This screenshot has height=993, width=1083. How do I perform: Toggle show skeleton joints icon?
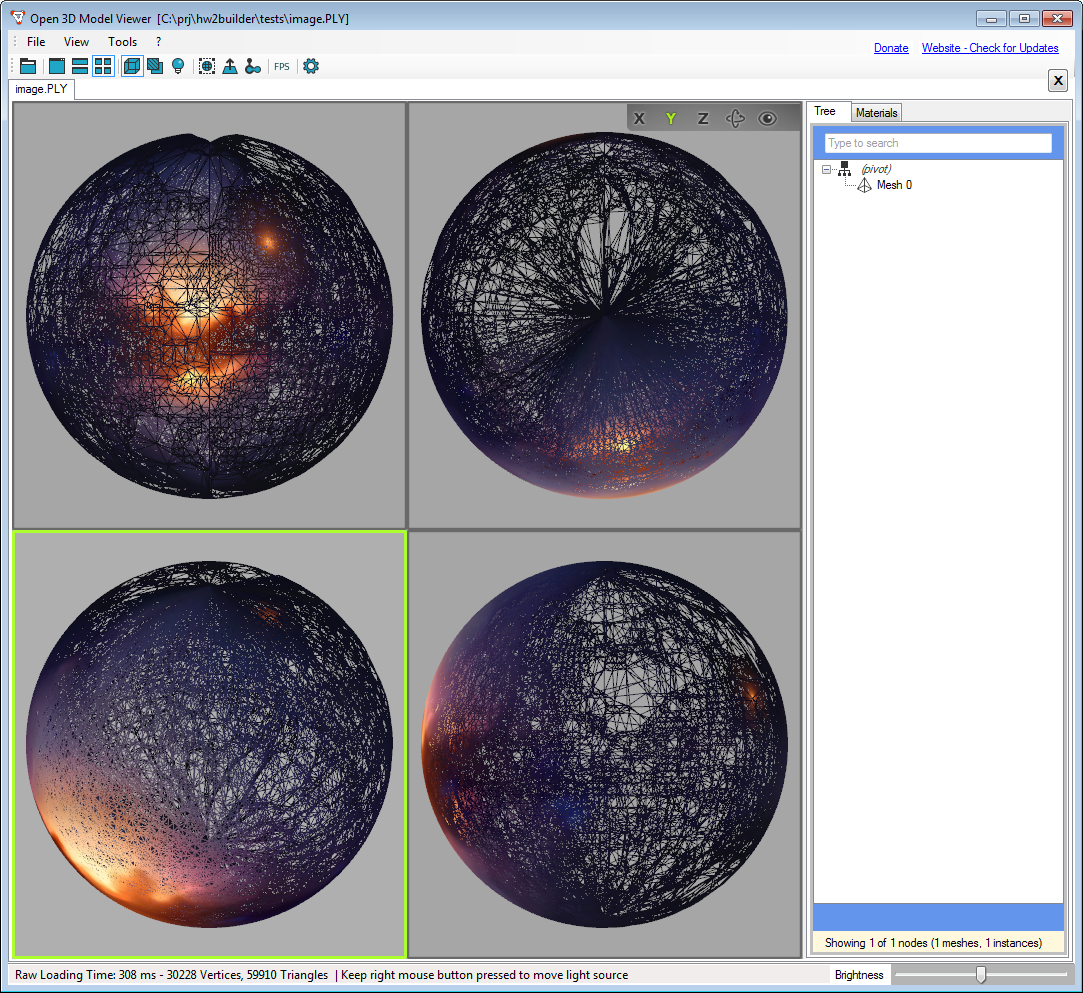[253, 66]
